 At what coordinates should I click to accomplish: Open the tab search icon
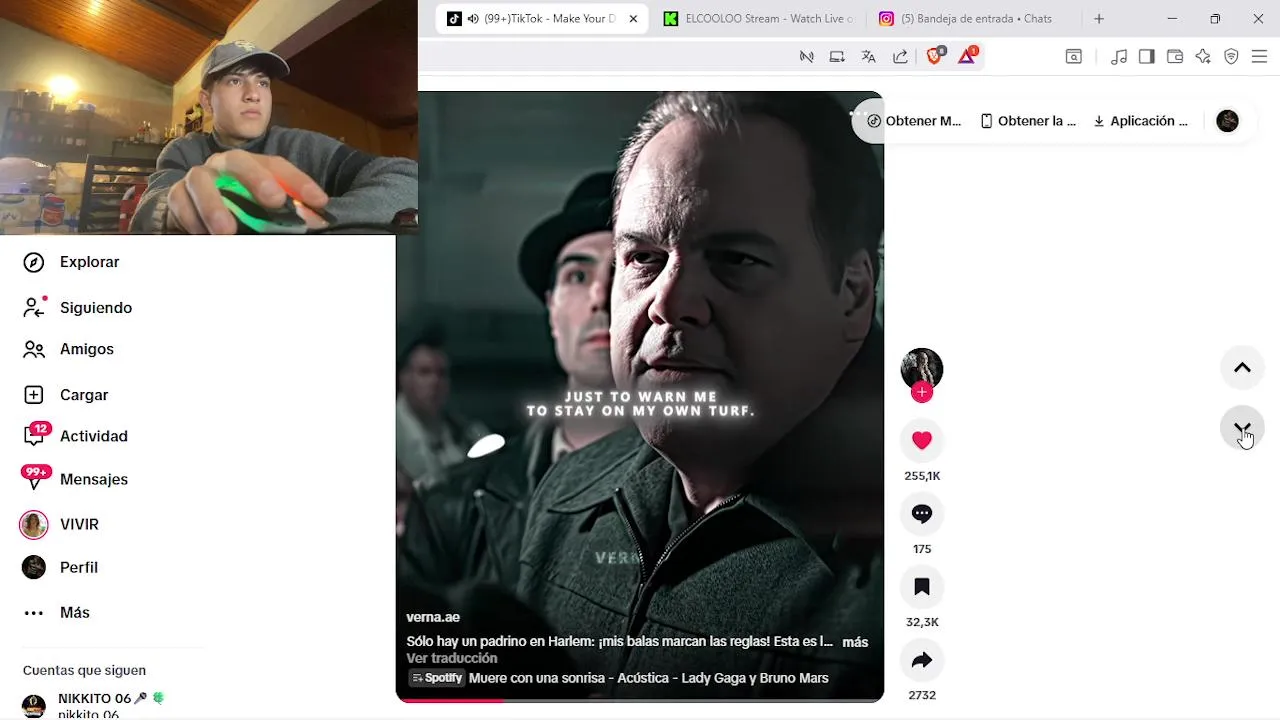1073,57
